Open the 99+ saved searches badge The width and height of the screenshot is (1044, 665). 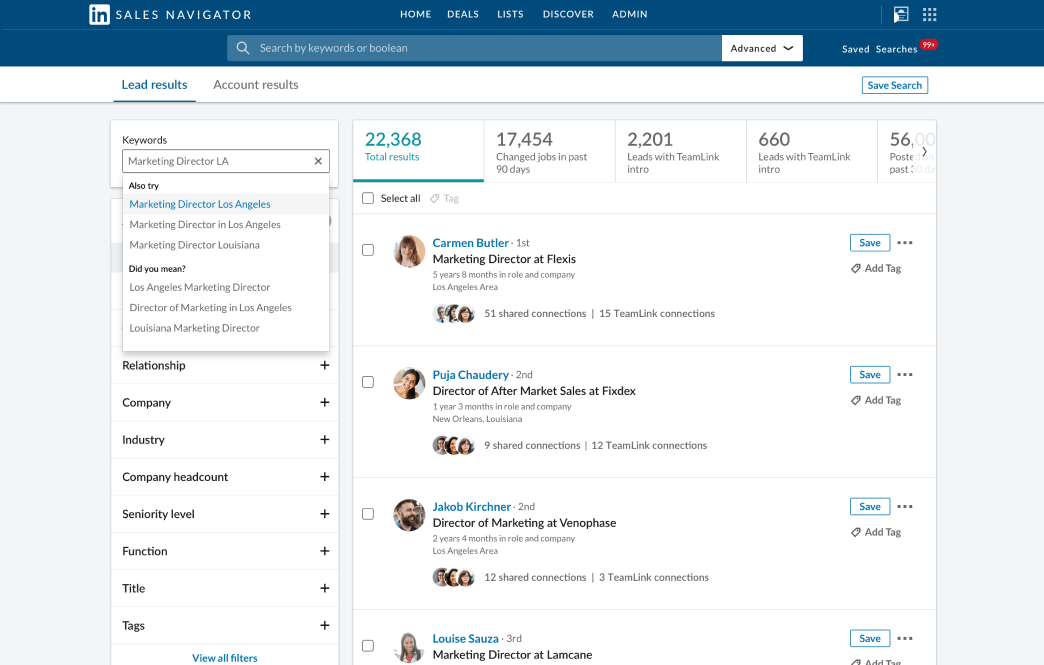tap(929, 45)
